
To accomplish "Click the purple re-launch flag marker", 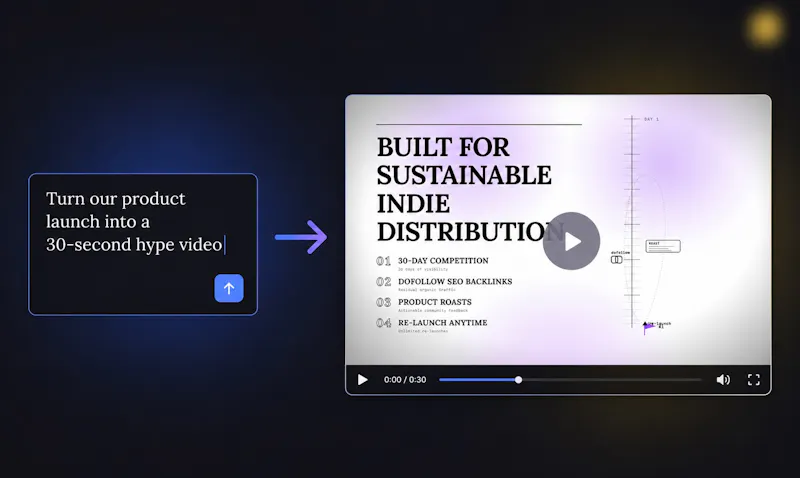I will (649, 329).
